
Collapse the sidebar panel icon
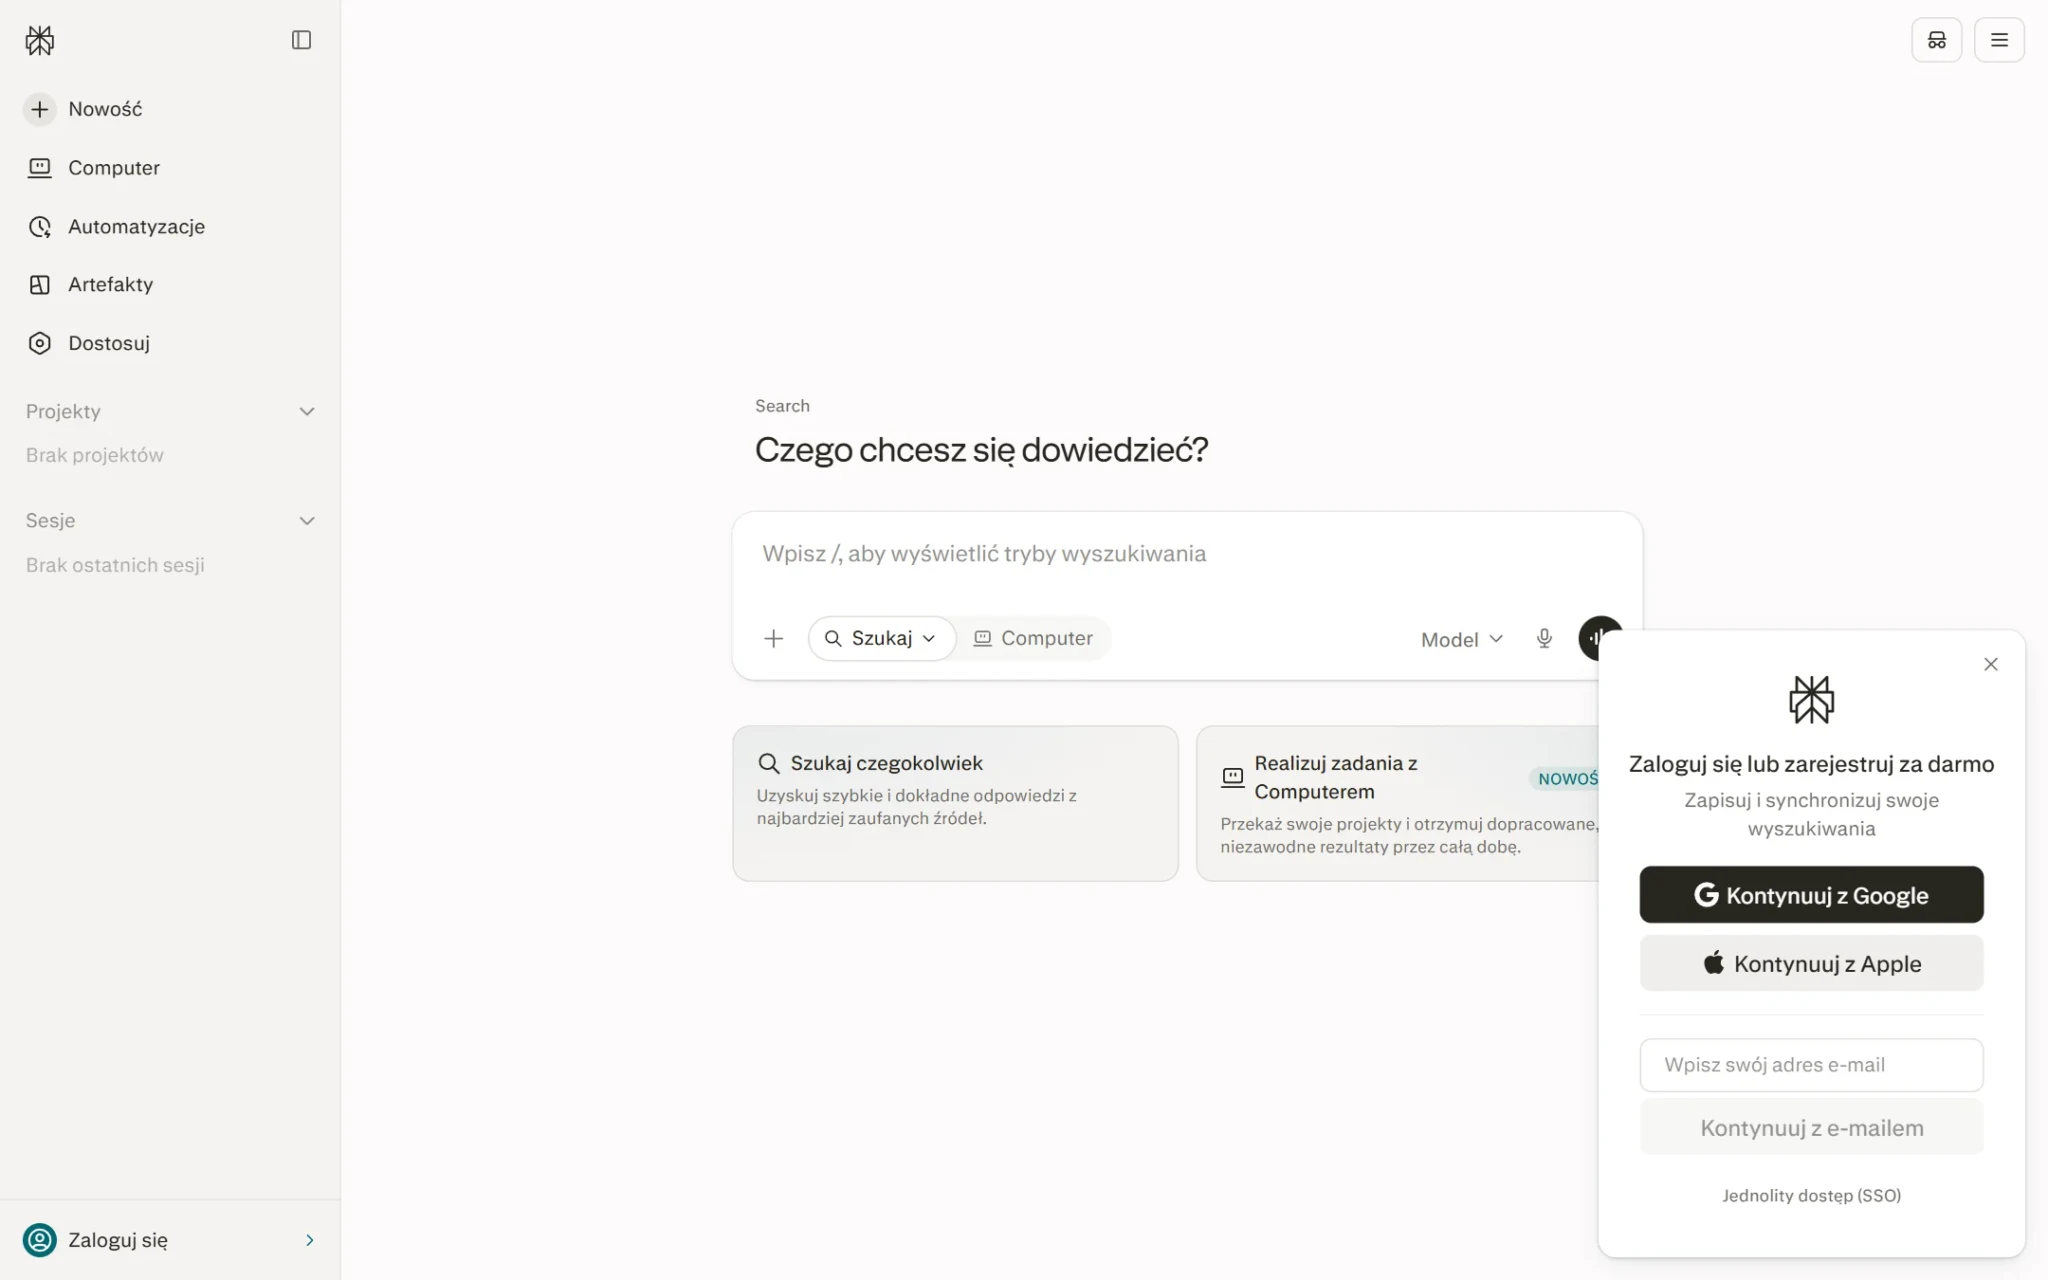301,40
